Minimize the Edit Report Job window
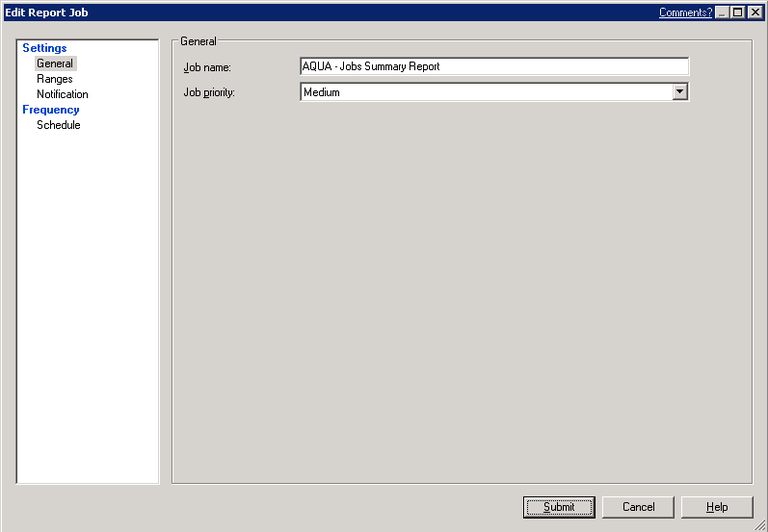 pos(722,12)
